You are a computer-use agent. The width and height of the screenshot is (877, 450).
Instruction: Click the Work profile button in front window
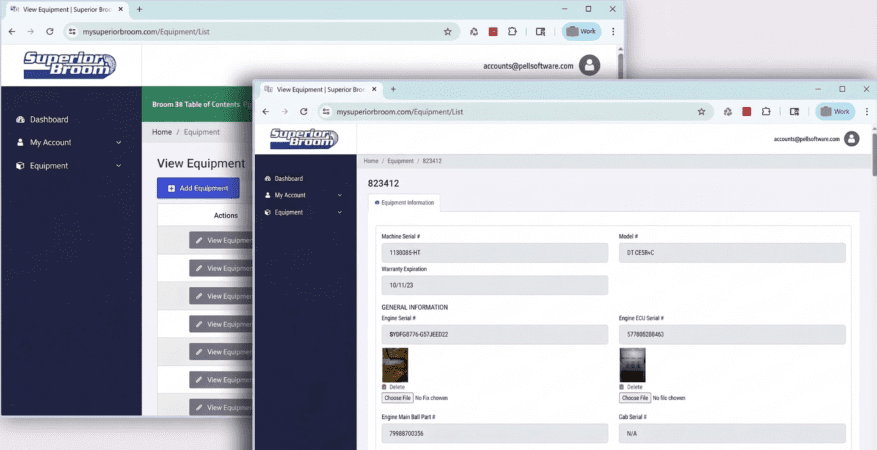[x=834, y=111]
